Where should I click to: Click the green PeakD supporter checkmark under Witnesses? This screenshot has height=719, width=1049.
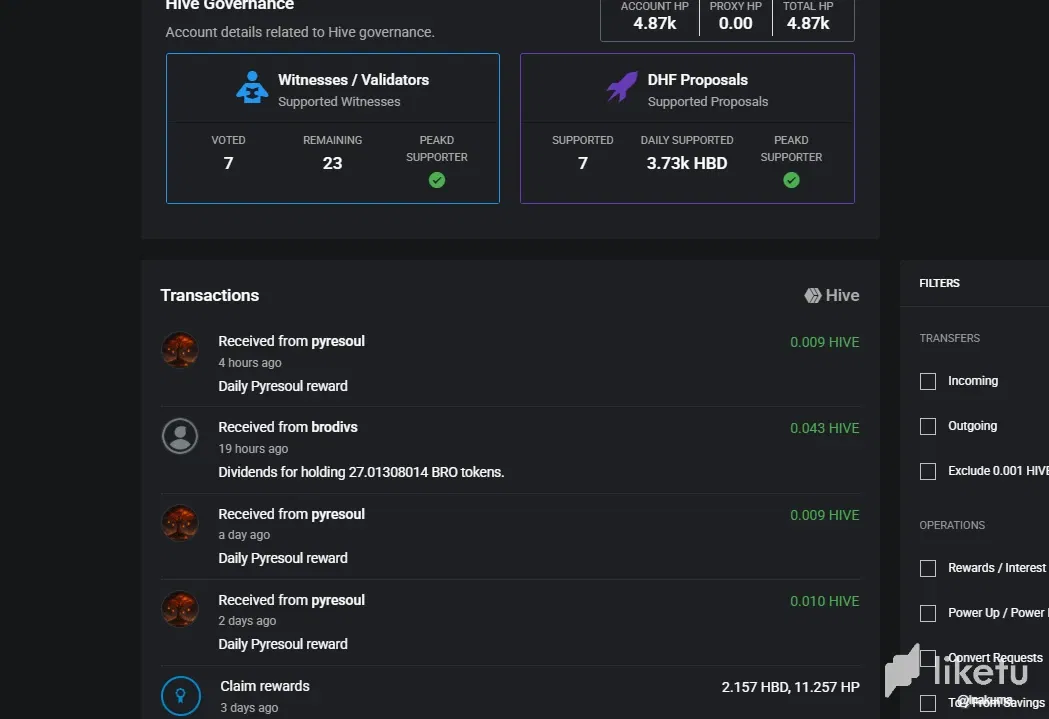437,180
